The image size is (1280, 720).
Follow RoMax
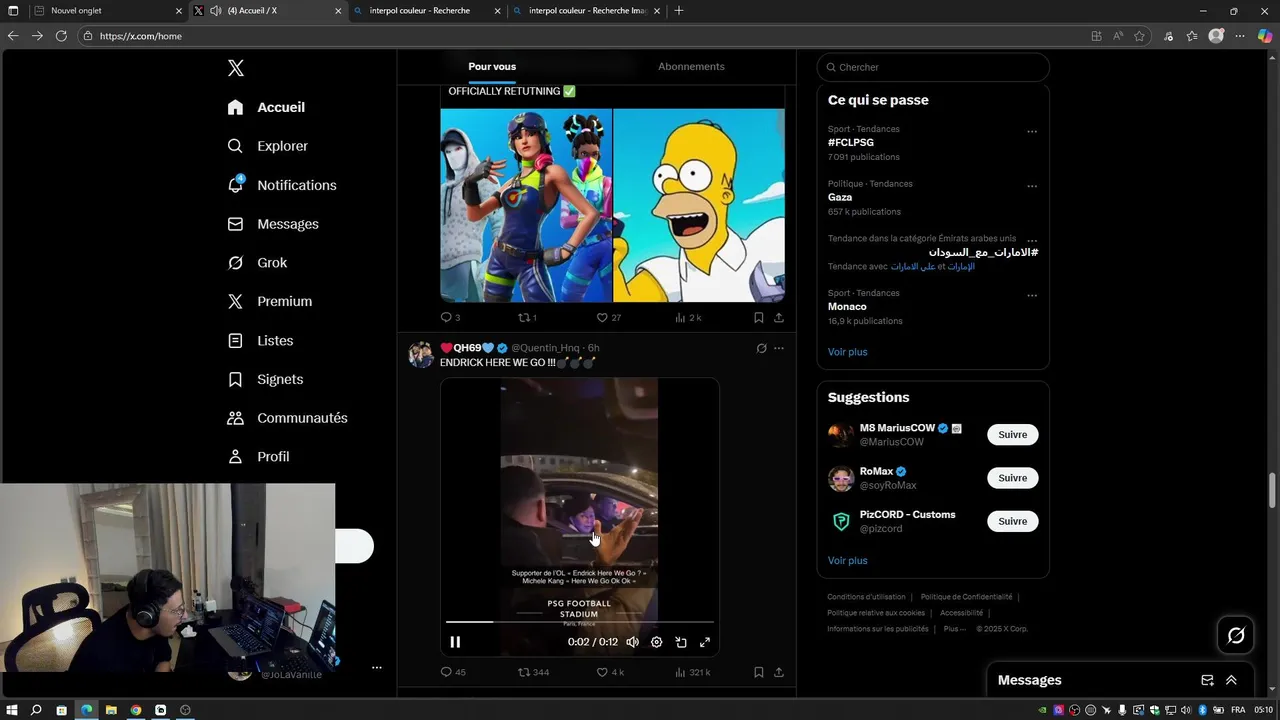(x=1013, y=478)
